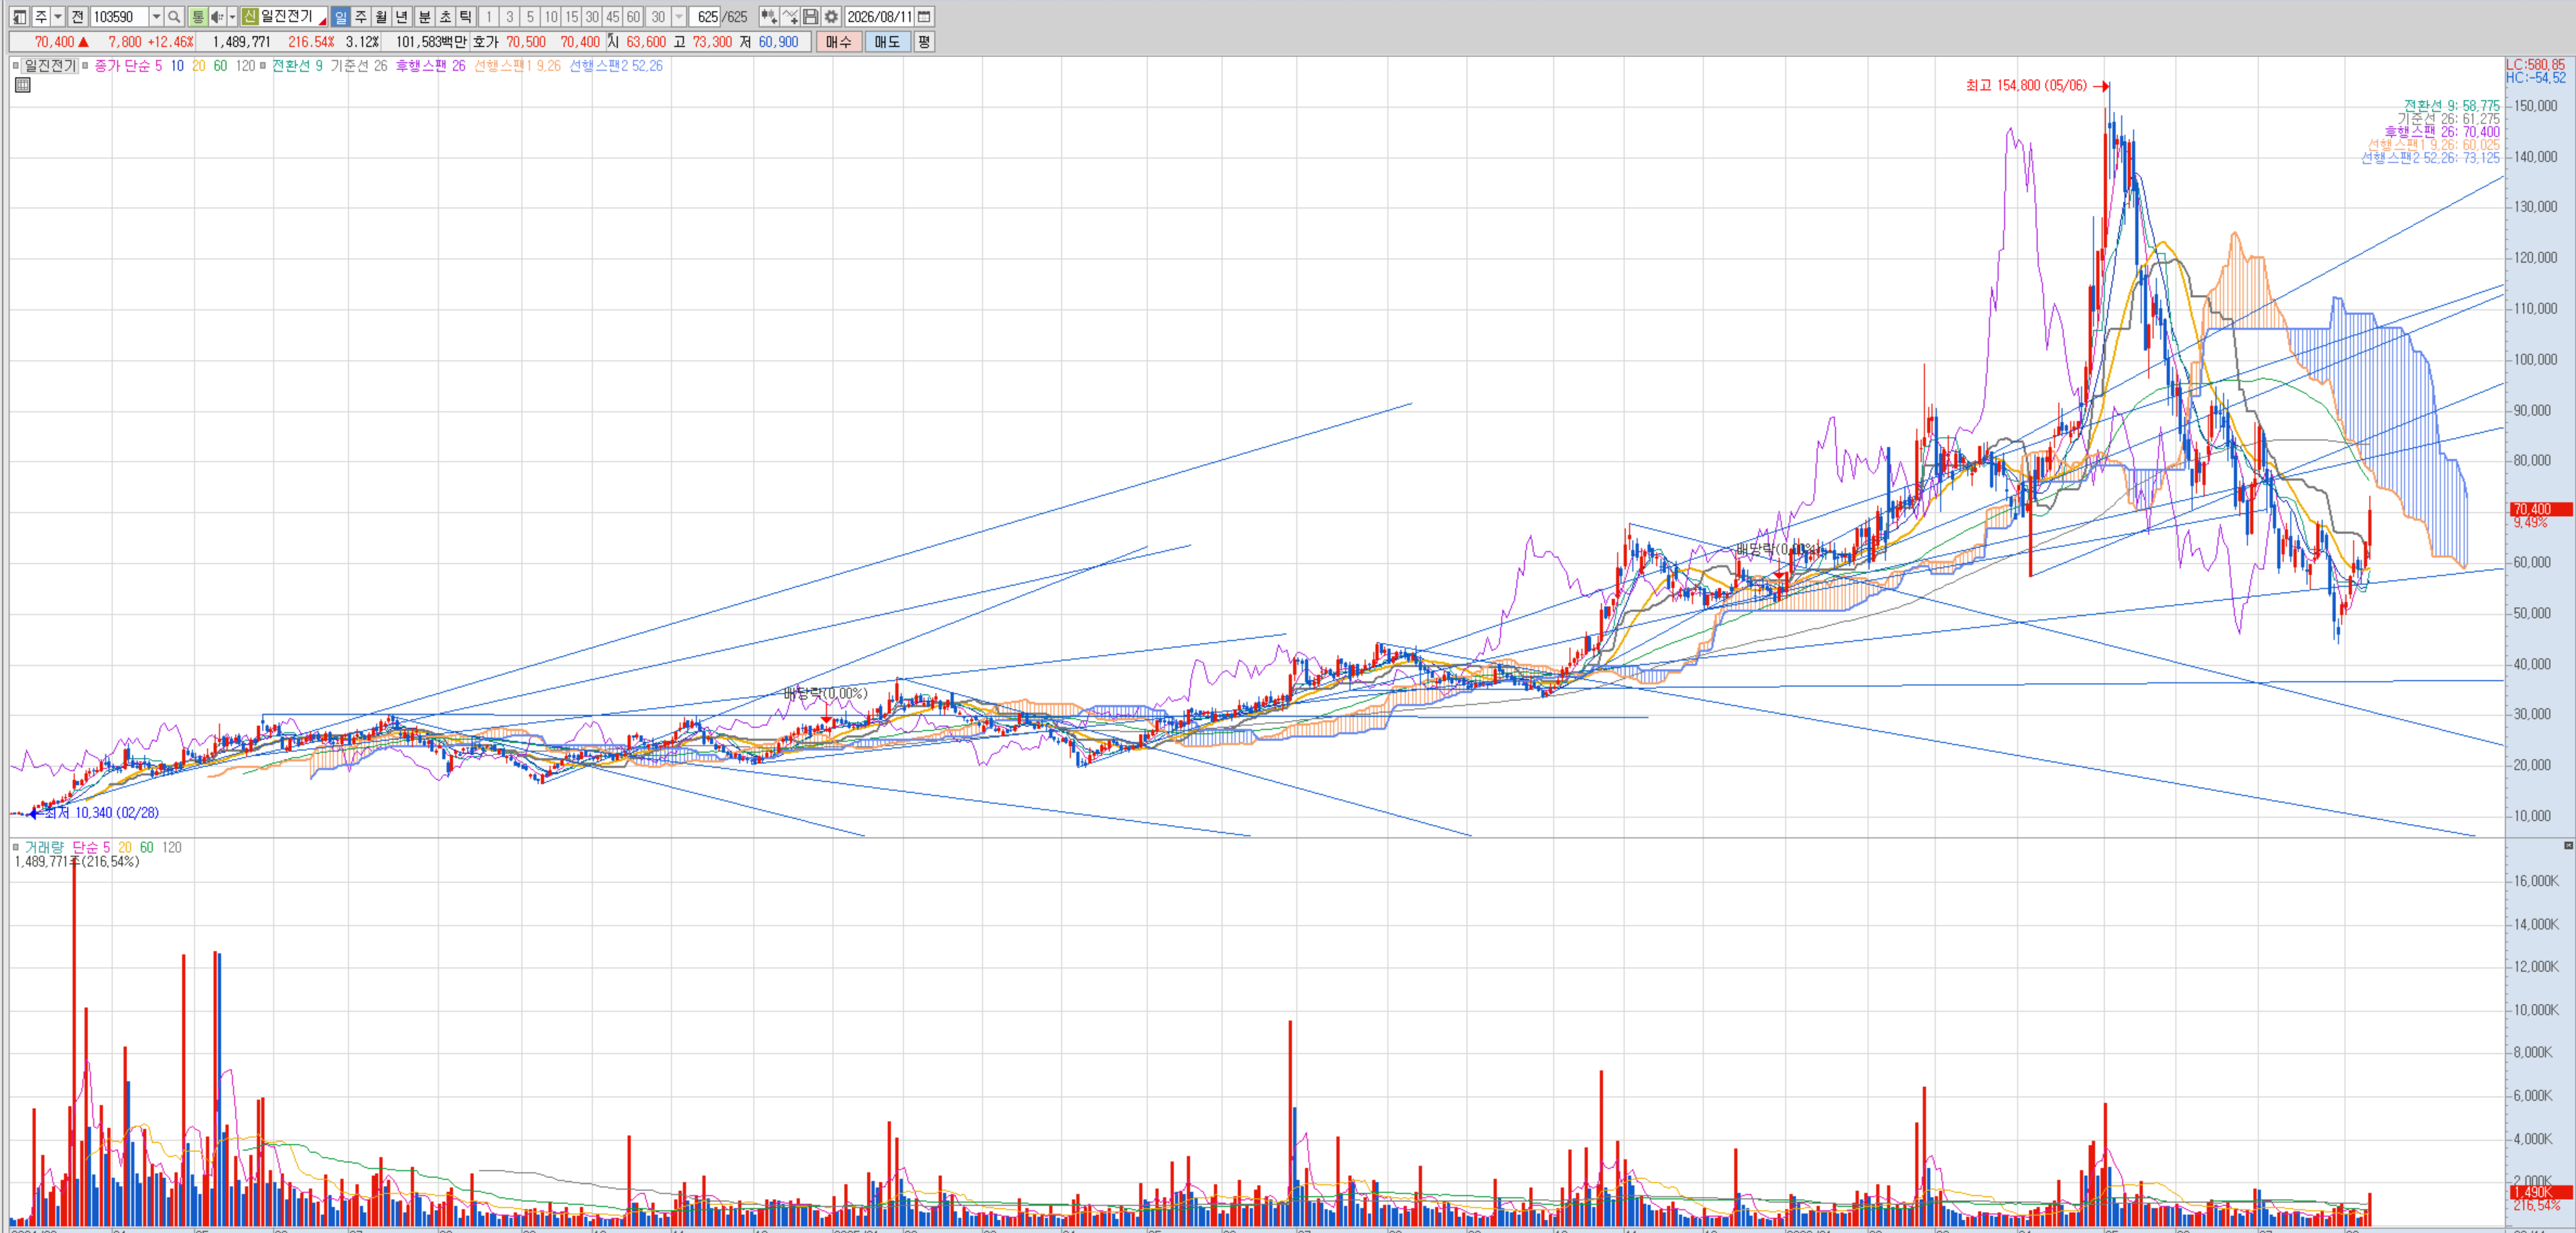
Task: Toggle the 전 button in the toolbar
Action: [77, 16]
